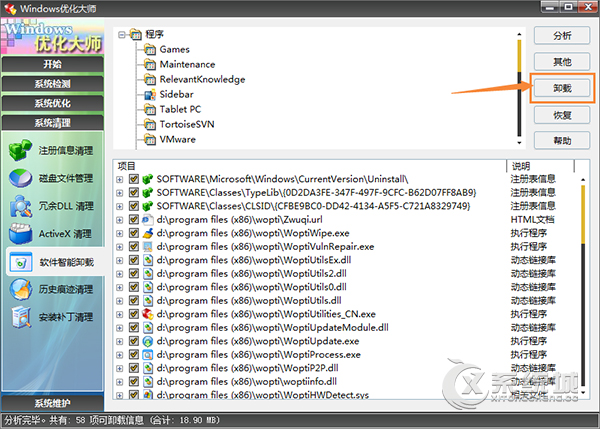Open the 注册信息清理 registry cleaner icon
Viewport: 600px width, 429px height.
(x=20, y=150)
